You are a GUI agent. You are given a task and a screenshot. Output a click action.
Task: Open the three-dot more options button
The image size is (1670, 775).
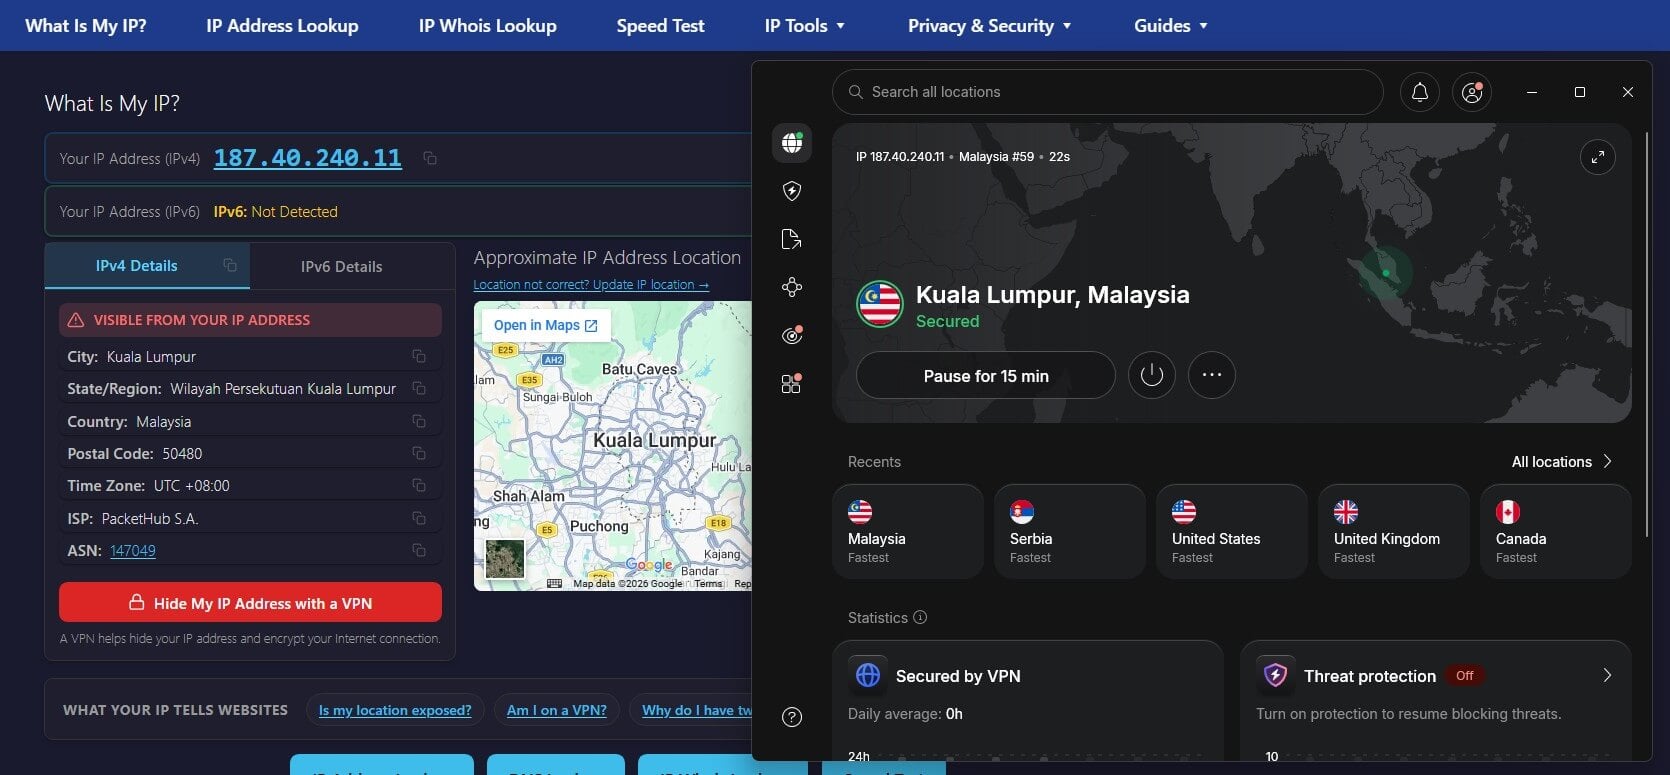click(x=1212, y=375)
